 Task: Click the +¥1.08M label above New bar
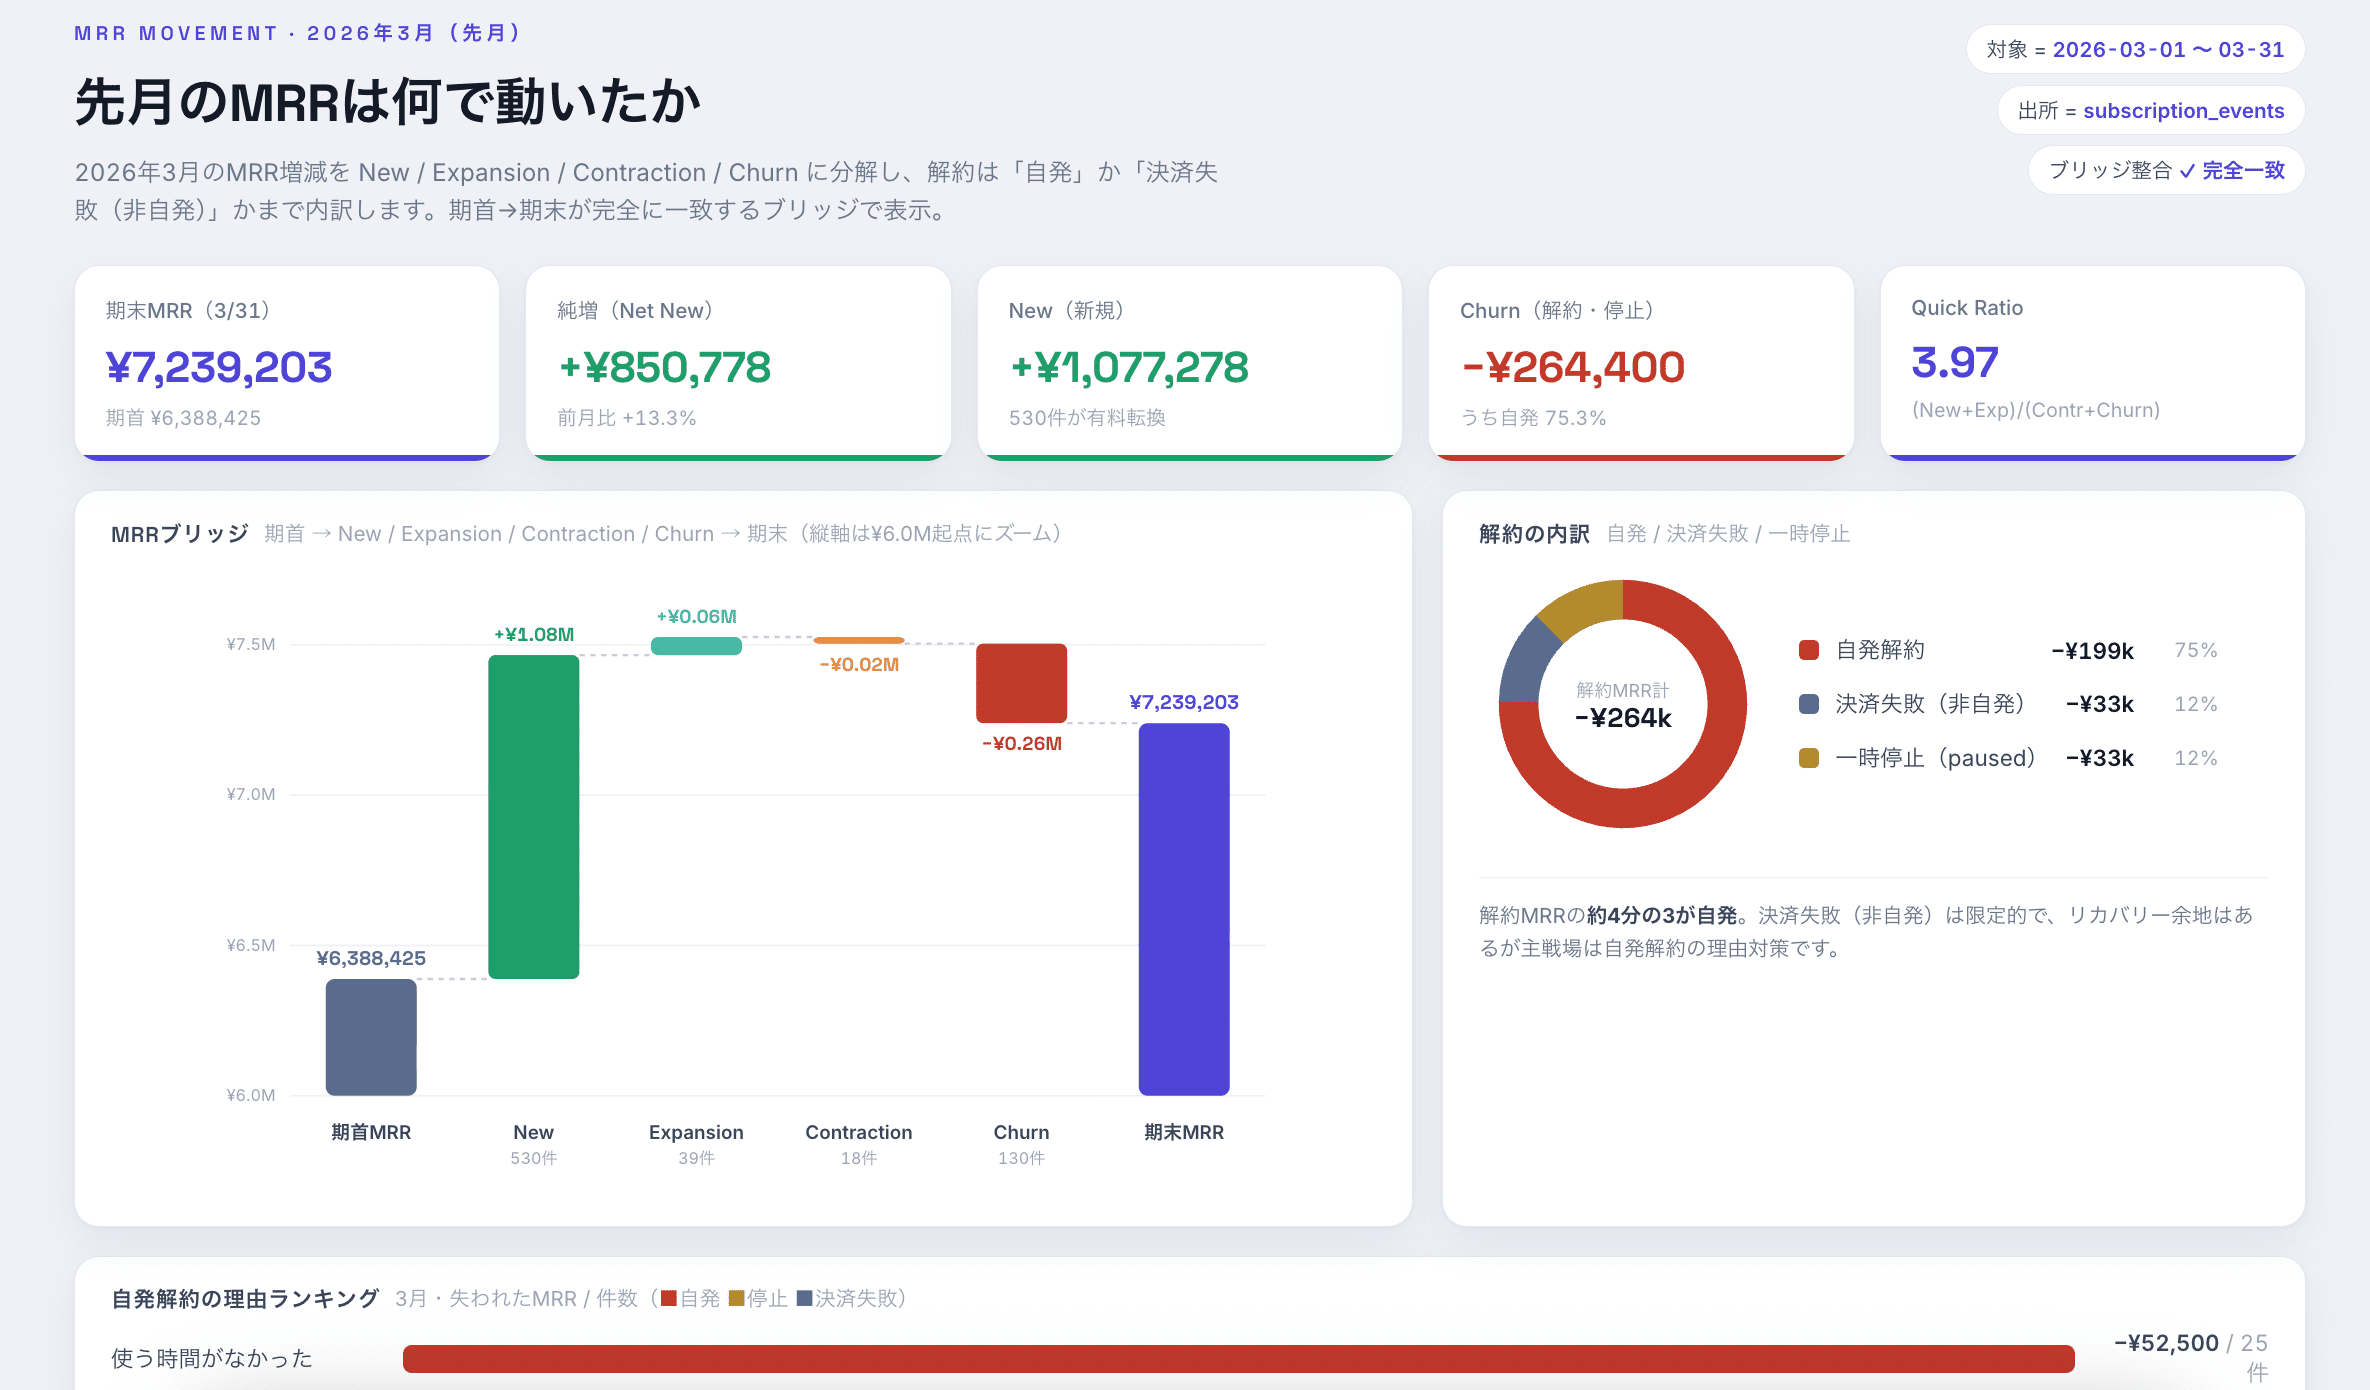(534, 634)
